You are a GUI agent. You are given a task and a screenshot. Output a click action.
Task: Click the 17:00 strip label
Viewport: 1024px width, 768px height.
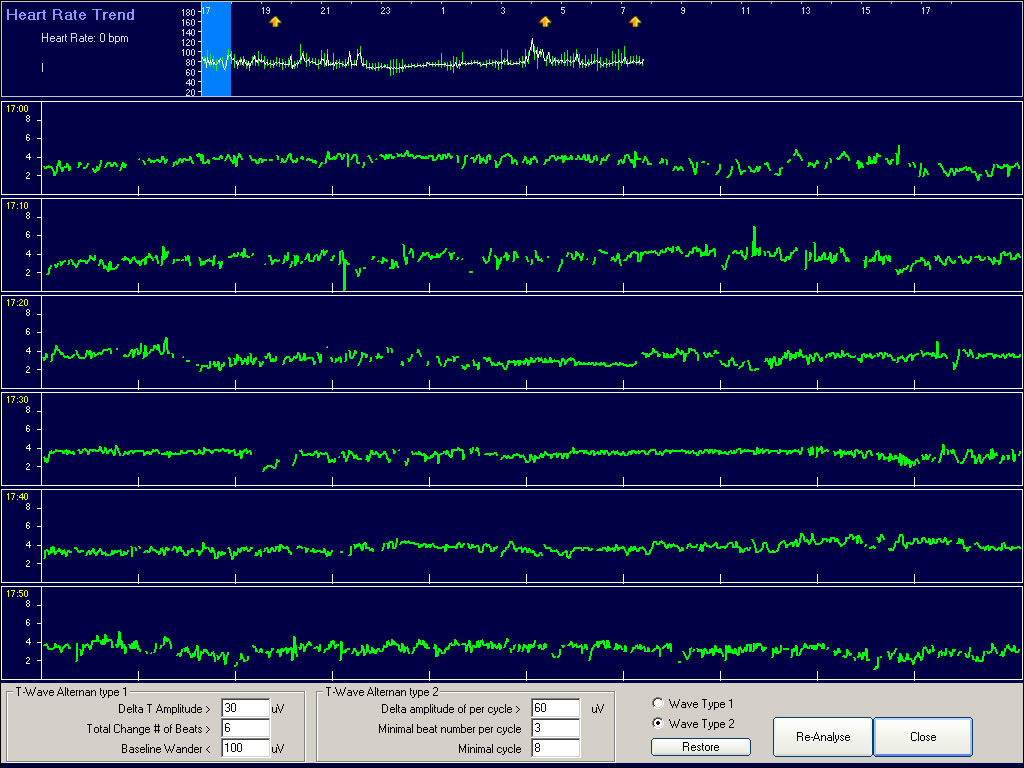coord(20,106)
